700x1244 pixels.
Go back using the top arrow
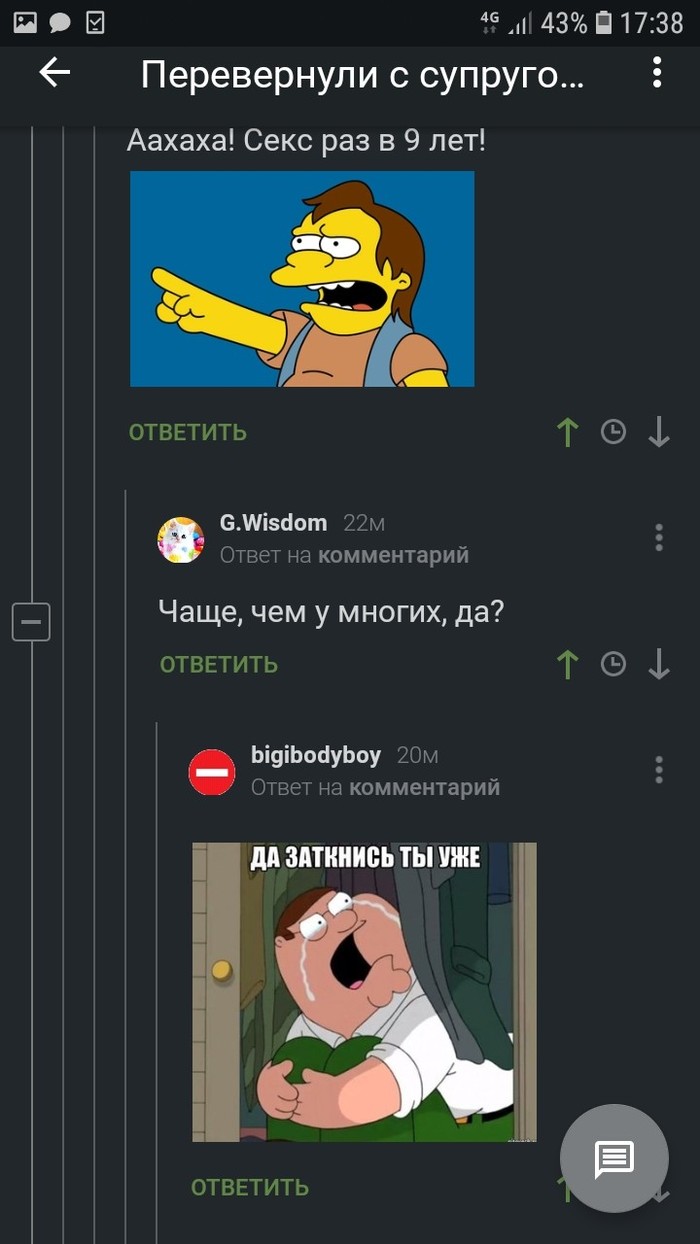coord(54,72)
